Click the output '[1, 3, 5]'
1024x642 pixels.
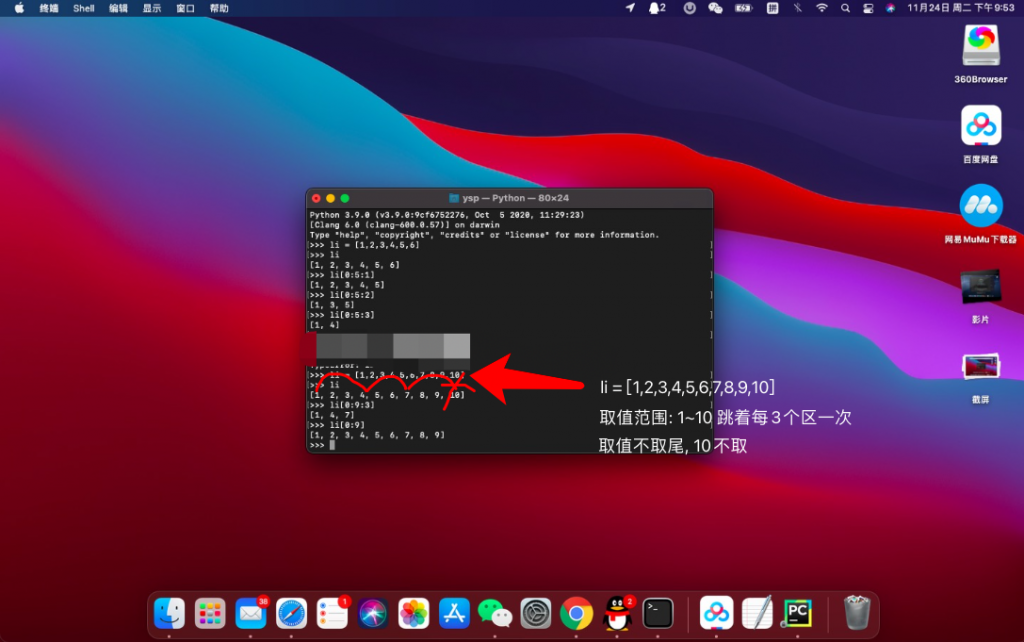tap(332, 305)
